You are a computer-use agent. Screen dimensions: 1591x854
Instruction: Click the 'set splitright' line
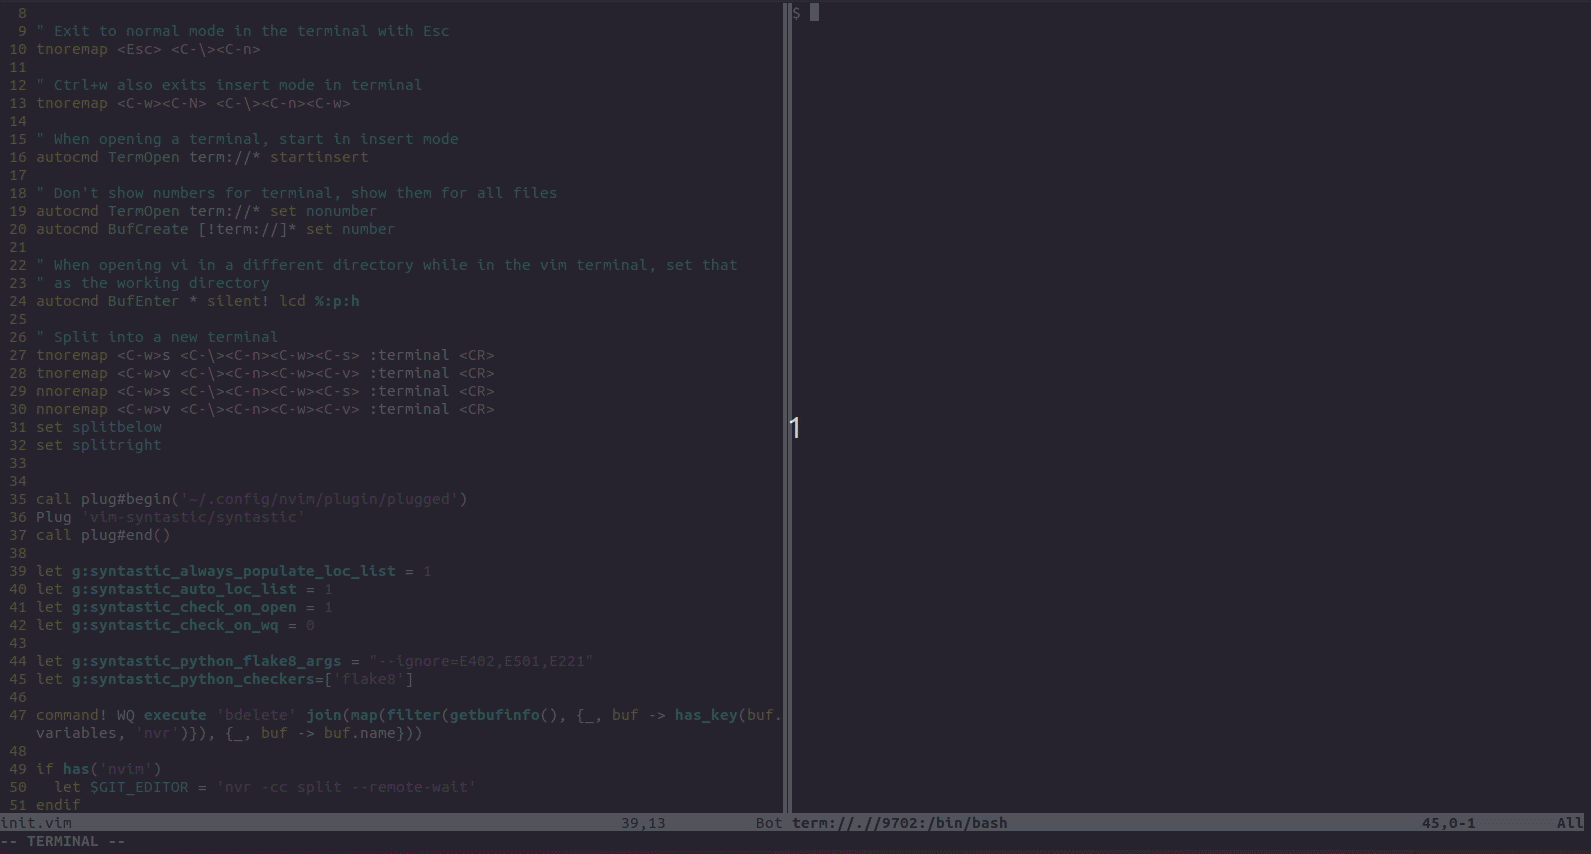click(x=98, y=445)
